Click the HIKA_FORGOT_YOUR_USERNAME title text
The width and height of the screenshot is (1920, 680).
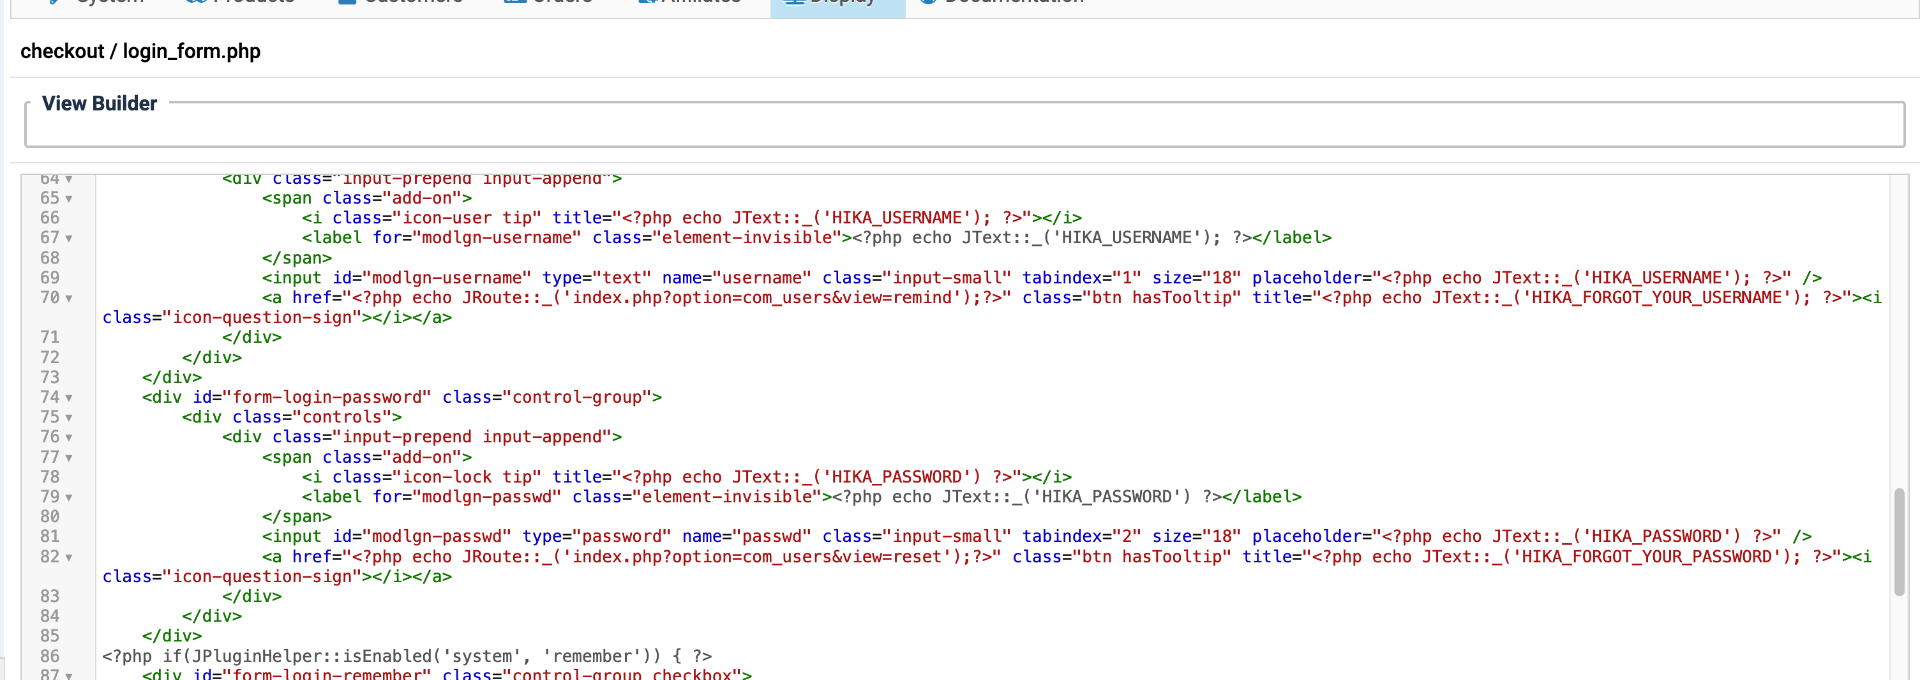1660,298
